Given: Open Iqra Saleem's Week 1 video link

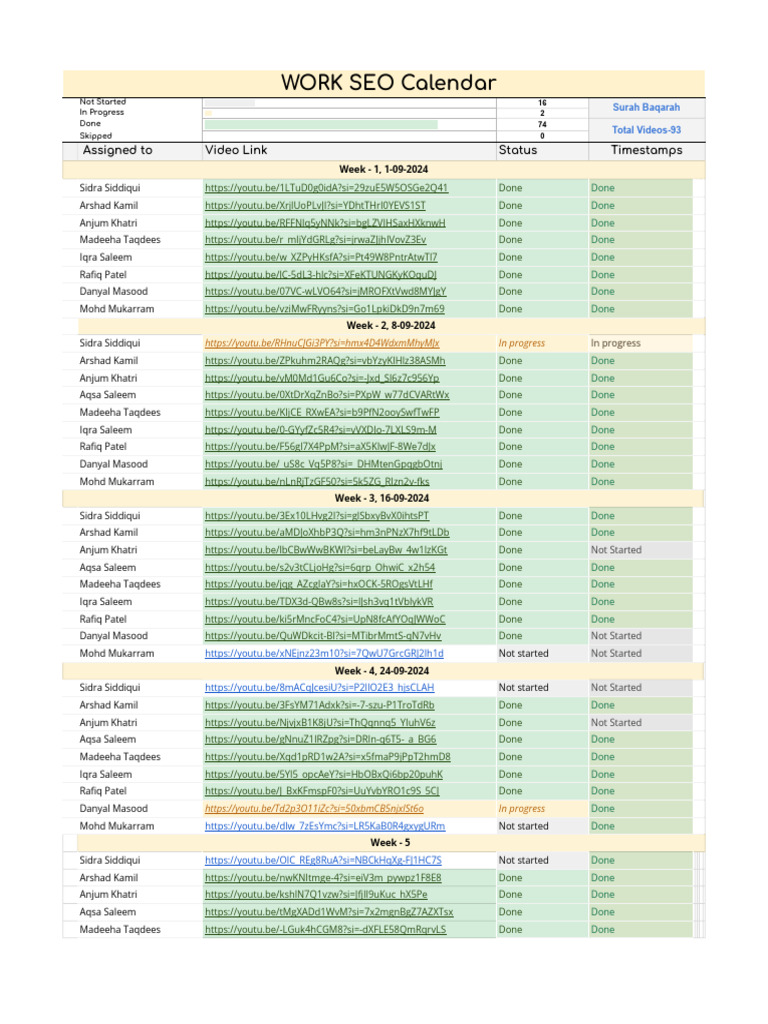Looking at the screenshot, I should tap(321, 257).
